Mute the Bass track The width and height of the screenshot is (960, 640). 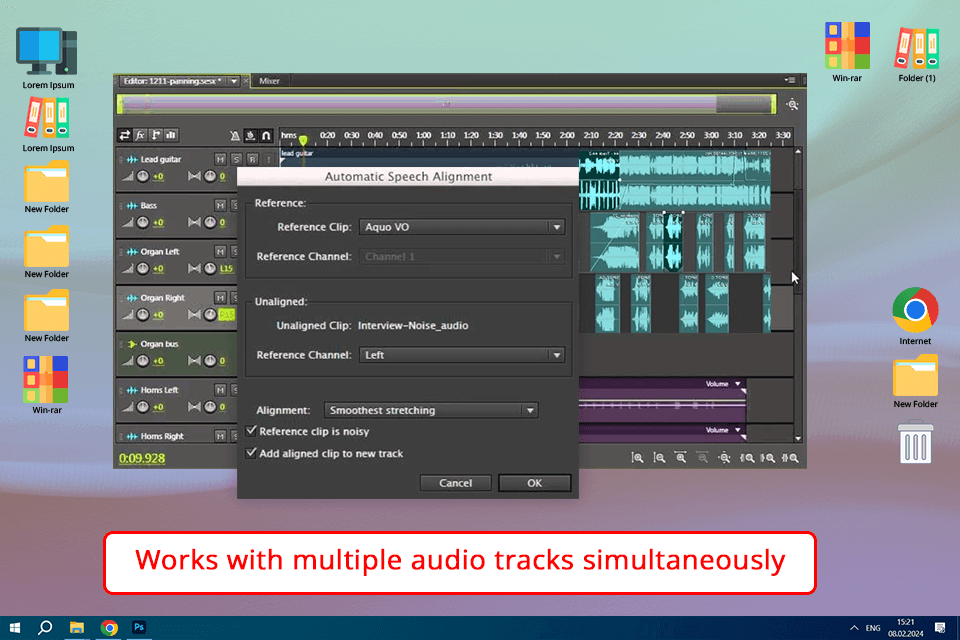(x=220, y=205)
